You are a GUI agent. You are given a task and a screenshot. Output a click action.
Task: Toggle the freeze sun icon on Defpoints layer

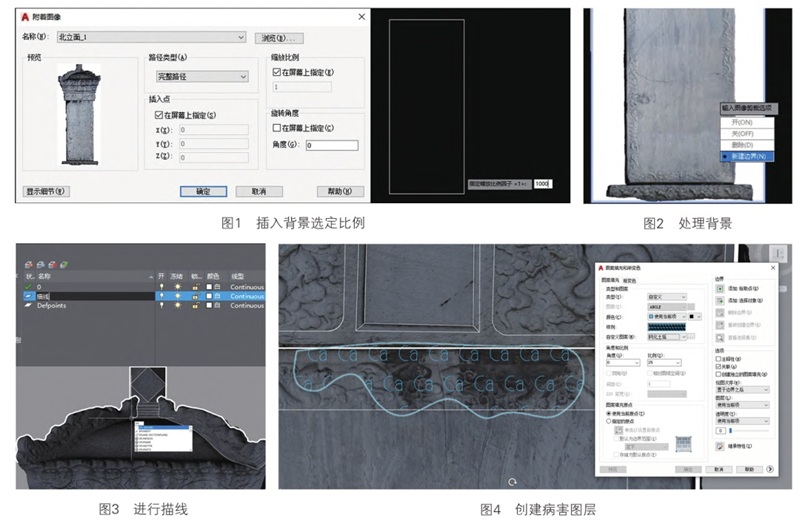click(178, 305)
